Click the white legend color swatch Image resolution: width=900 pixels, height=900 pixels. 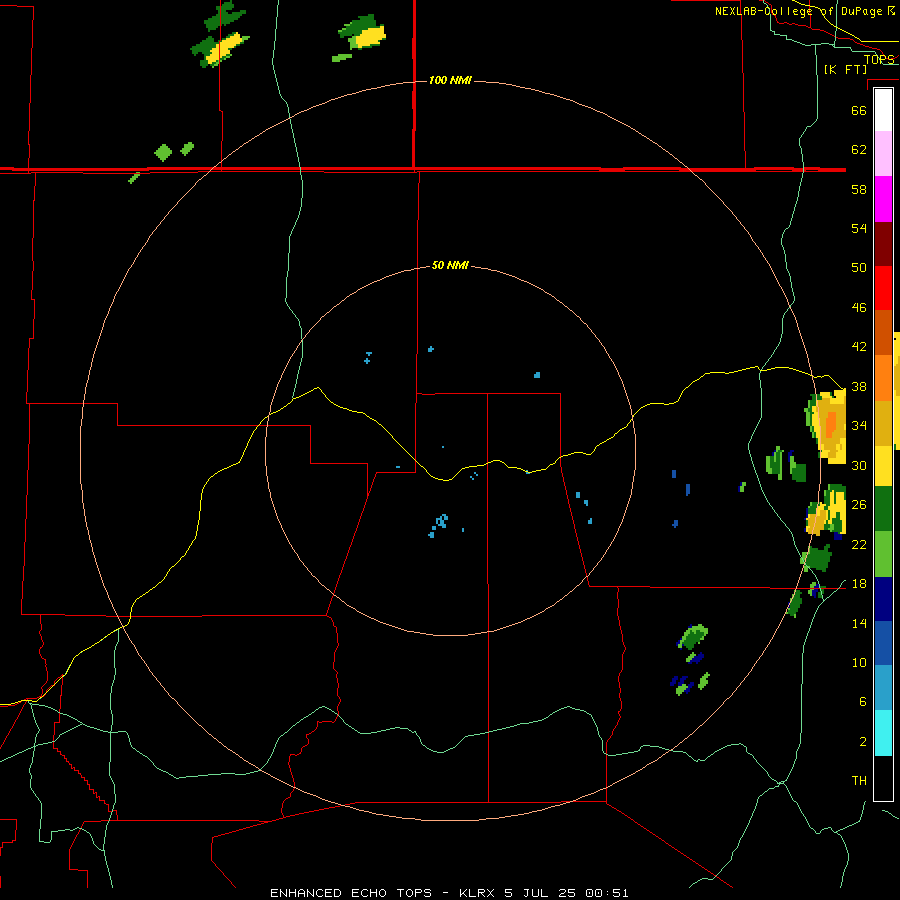pyautogui.click(x=883, y=110)
